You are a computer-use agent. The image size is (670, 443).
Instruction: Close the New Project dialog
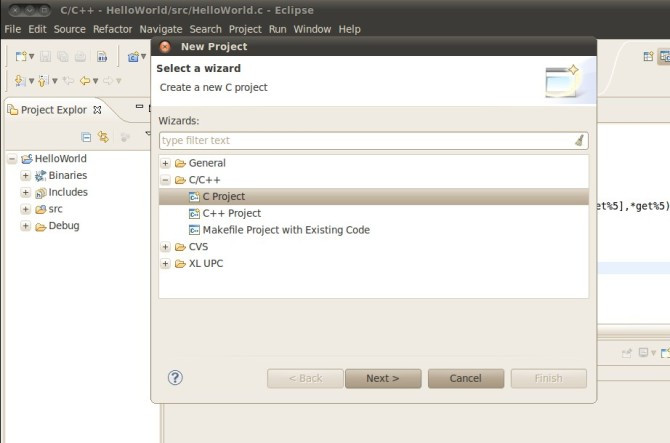click(165, 47)
